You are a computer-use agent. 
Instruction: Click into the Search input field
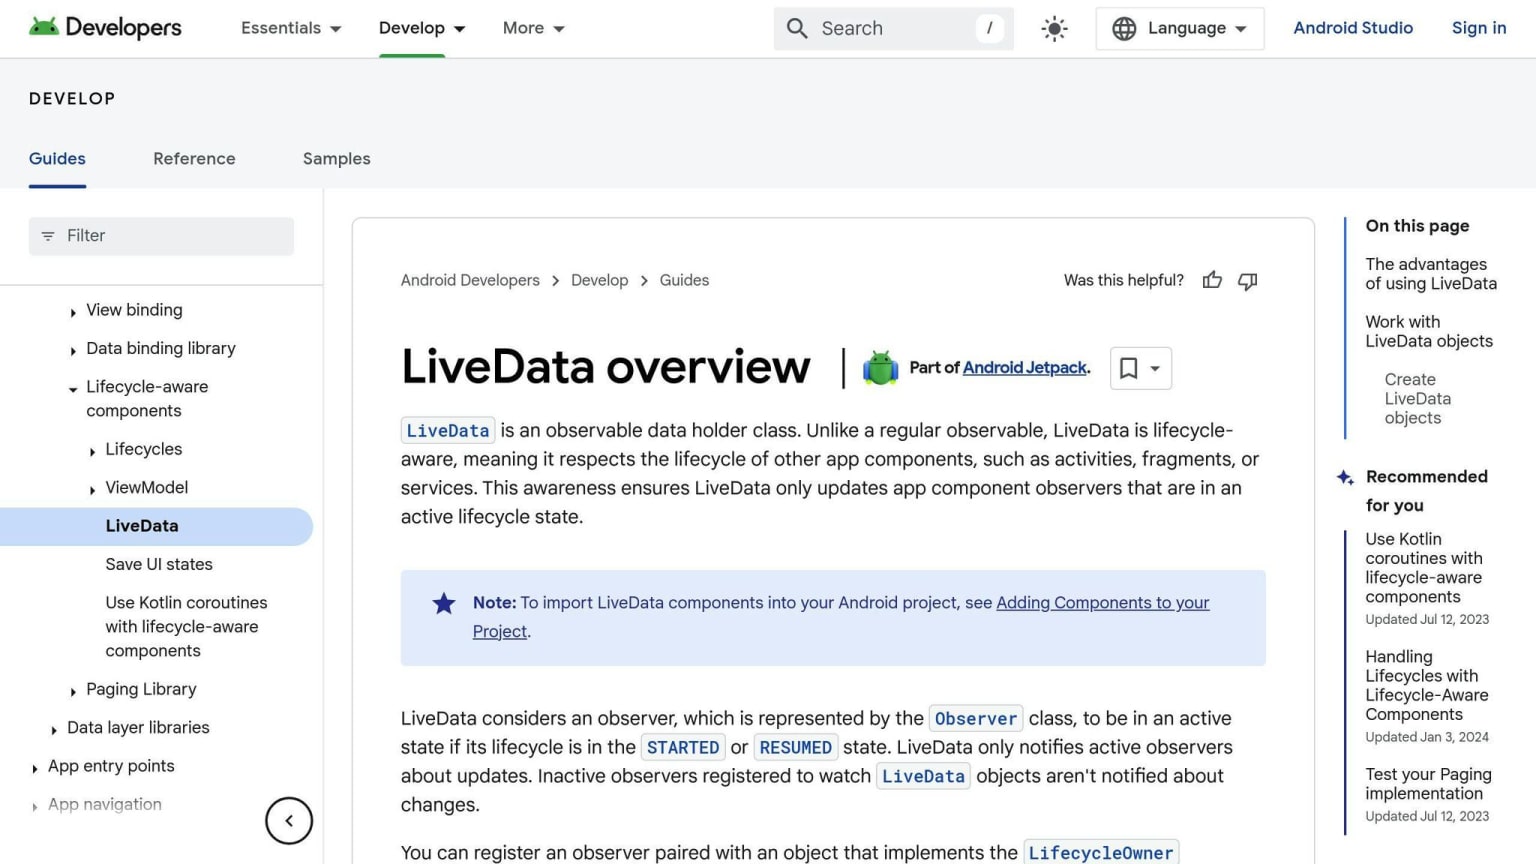click(893, 28)
